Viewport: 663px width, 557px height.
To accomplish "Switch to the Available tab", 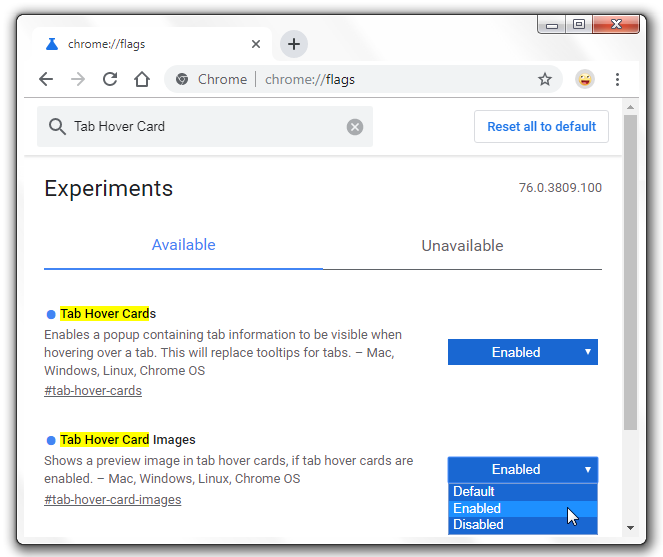I will pyautogui.click(x=184, y=245).
